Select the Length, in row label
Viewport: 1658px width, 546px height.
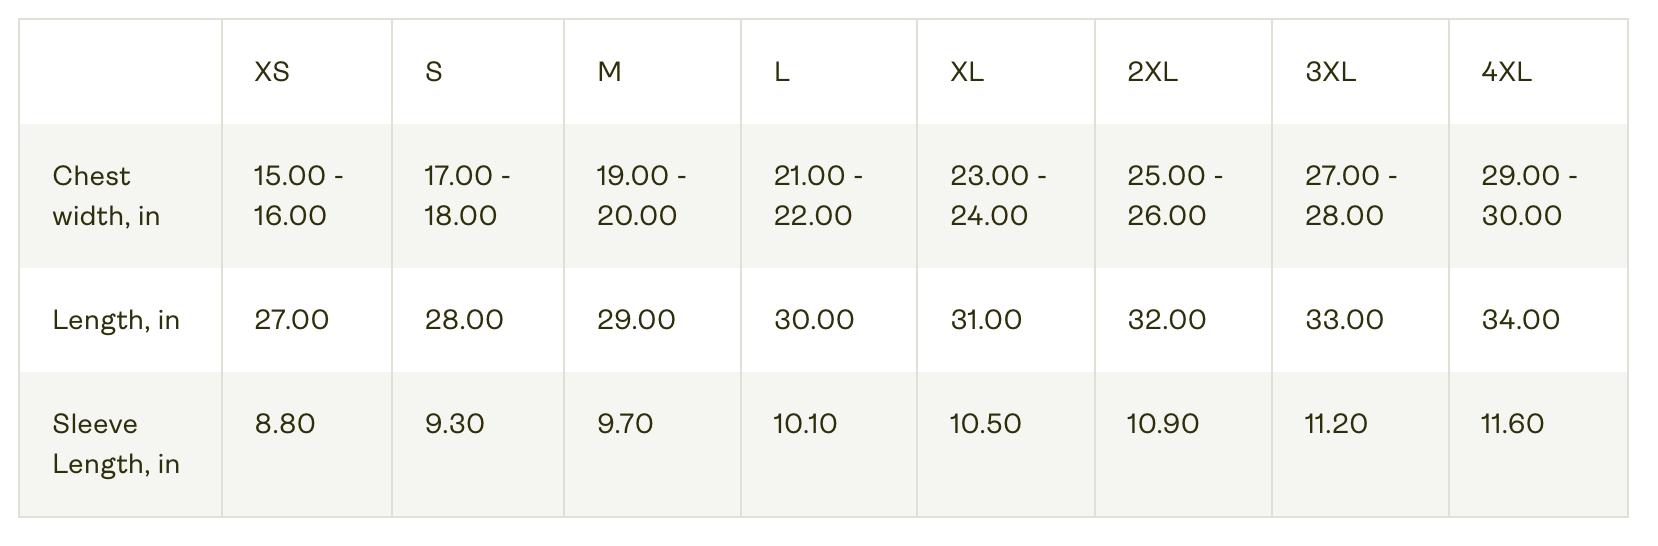pos(116,320)
